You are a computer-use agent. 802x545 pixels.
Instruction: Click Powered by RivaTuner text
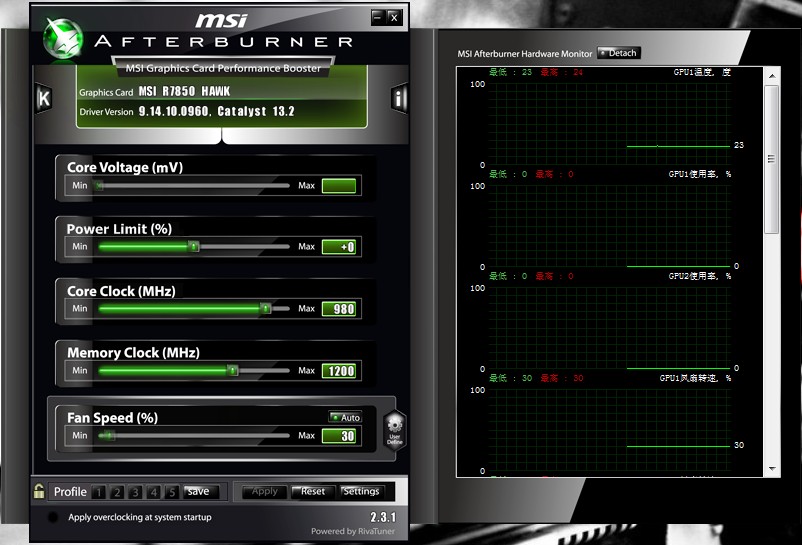353,531
